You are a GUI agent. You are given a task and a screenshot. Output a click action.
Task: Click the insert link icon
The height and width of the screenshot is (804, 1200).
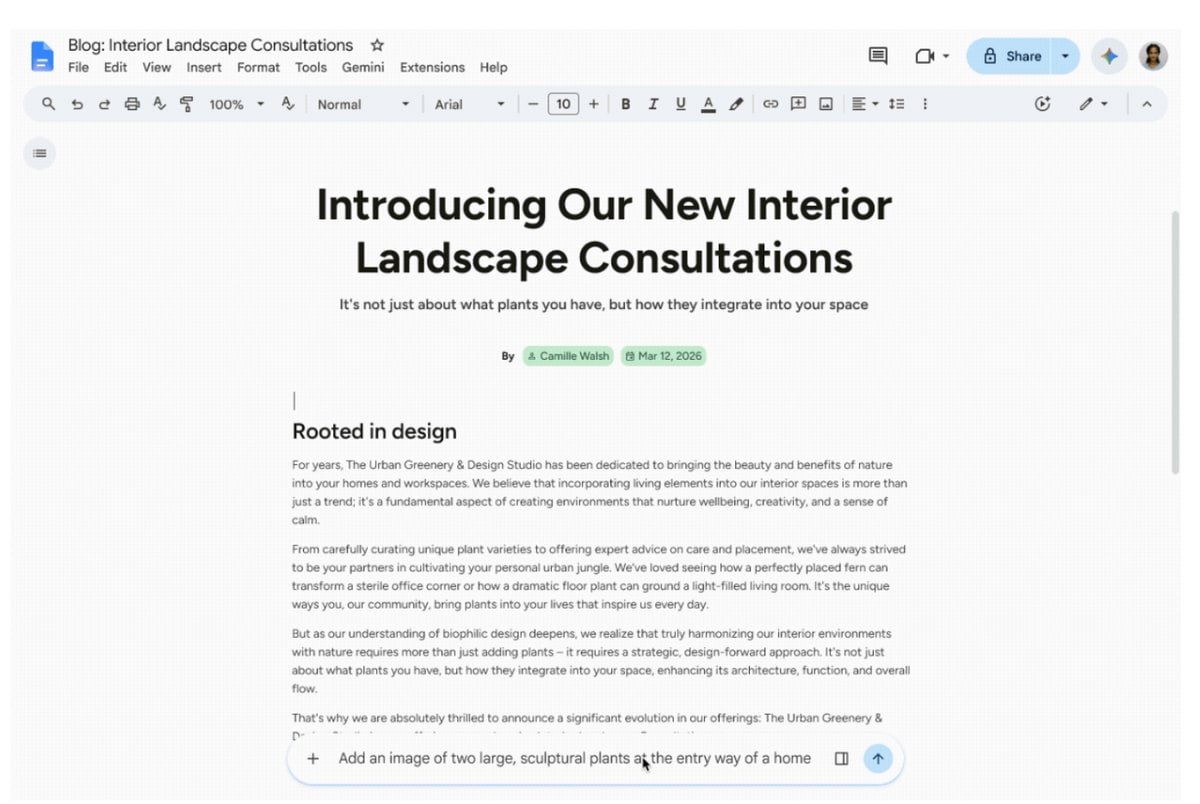[770, 104]
